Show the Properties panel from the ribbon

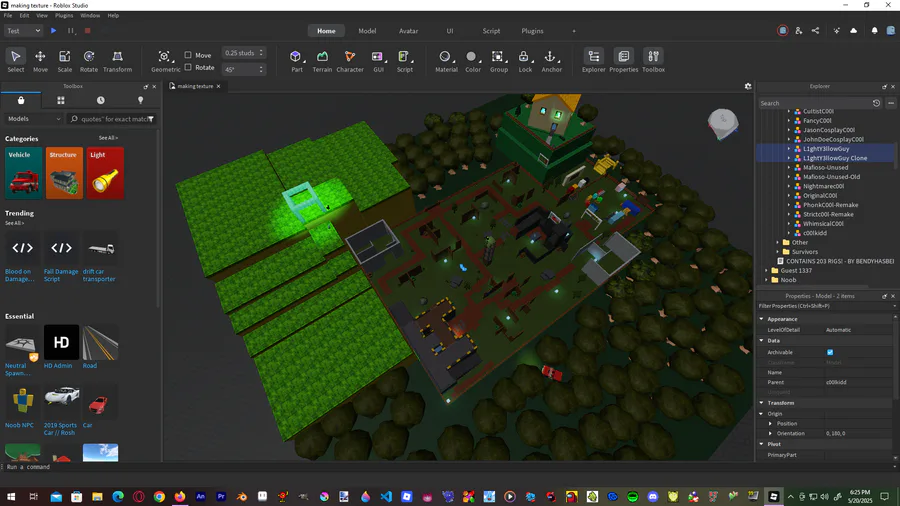point(623,60)
